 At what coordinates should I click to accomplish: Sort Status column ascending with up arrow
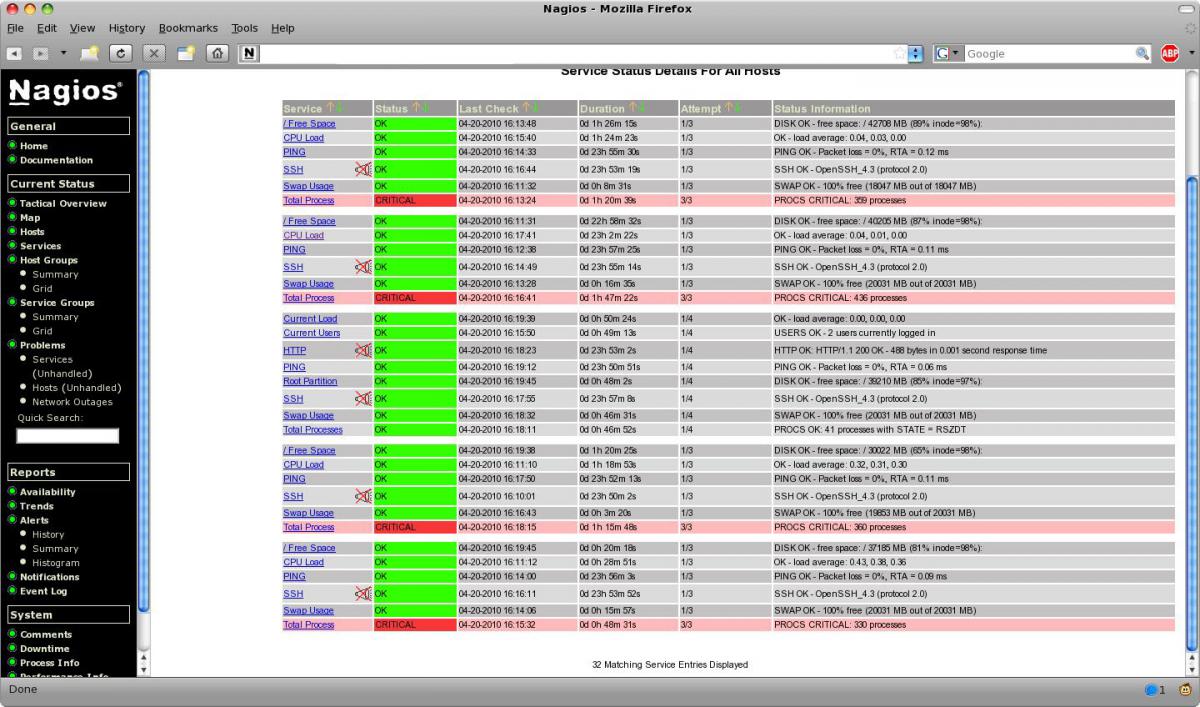416,108
